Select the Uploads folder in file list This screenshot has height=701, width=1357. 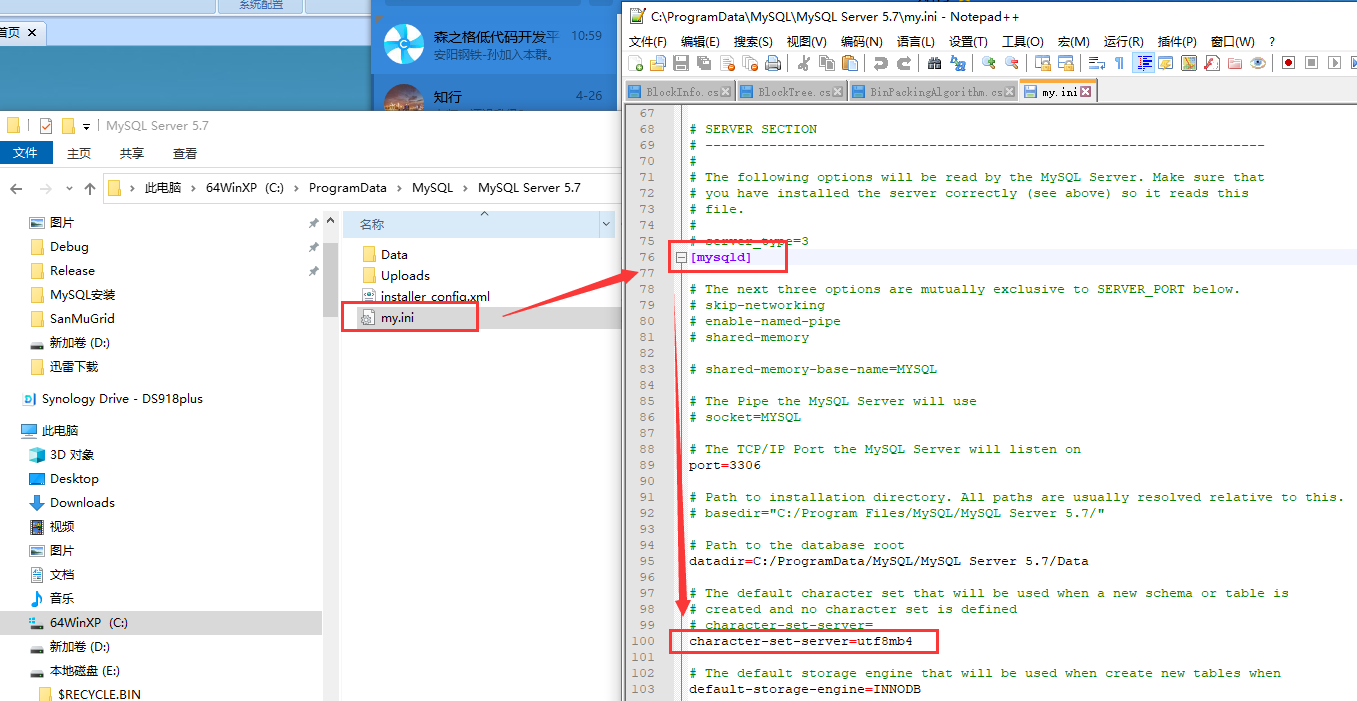(x=405, y=276)
